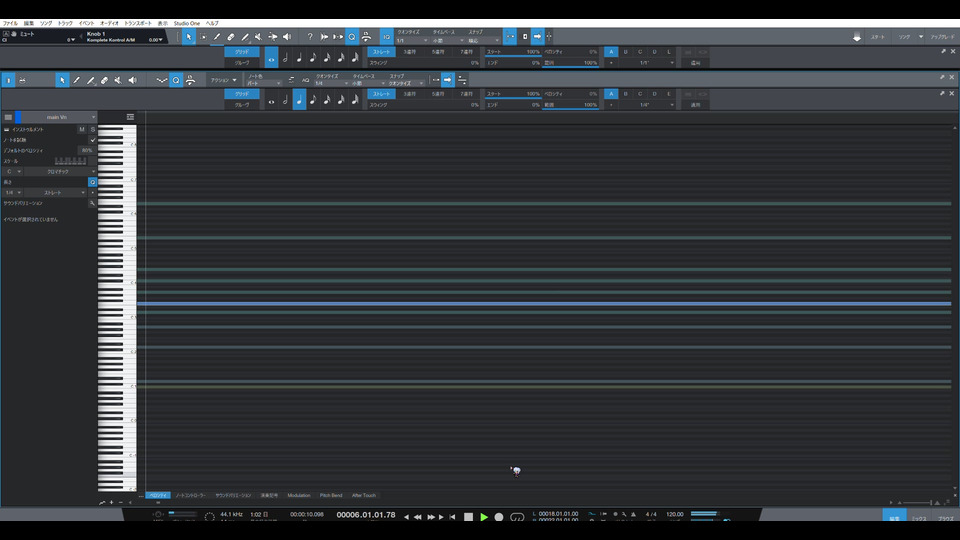Select the Pencil draw tool in the editor toolbar

coord(76,80)
